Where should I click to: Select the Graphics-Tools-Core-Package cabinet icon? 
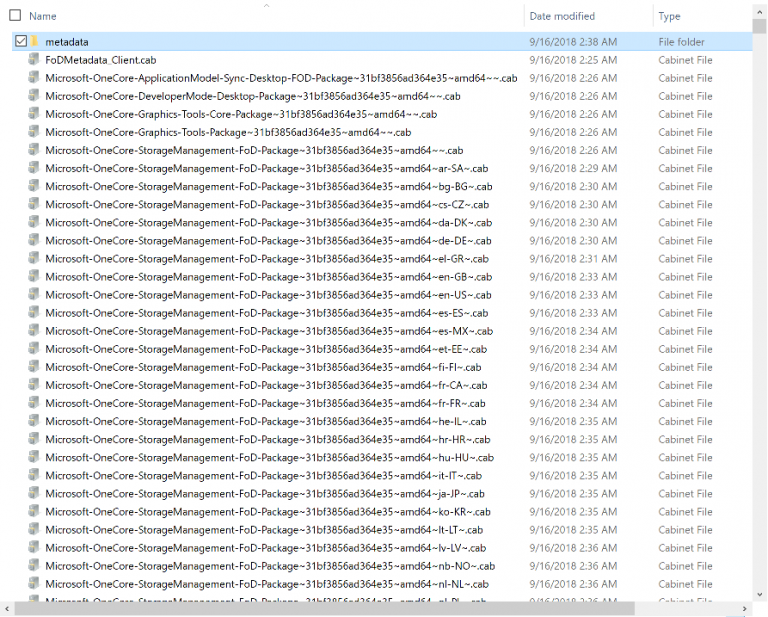34,114
